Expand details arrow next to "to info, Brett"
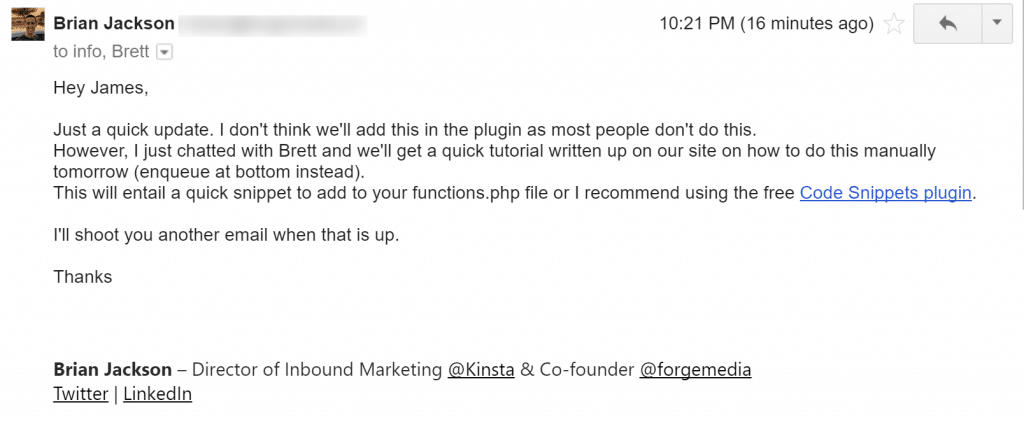This screenshot has height=421, width=1024. click(x=165, y=52)
